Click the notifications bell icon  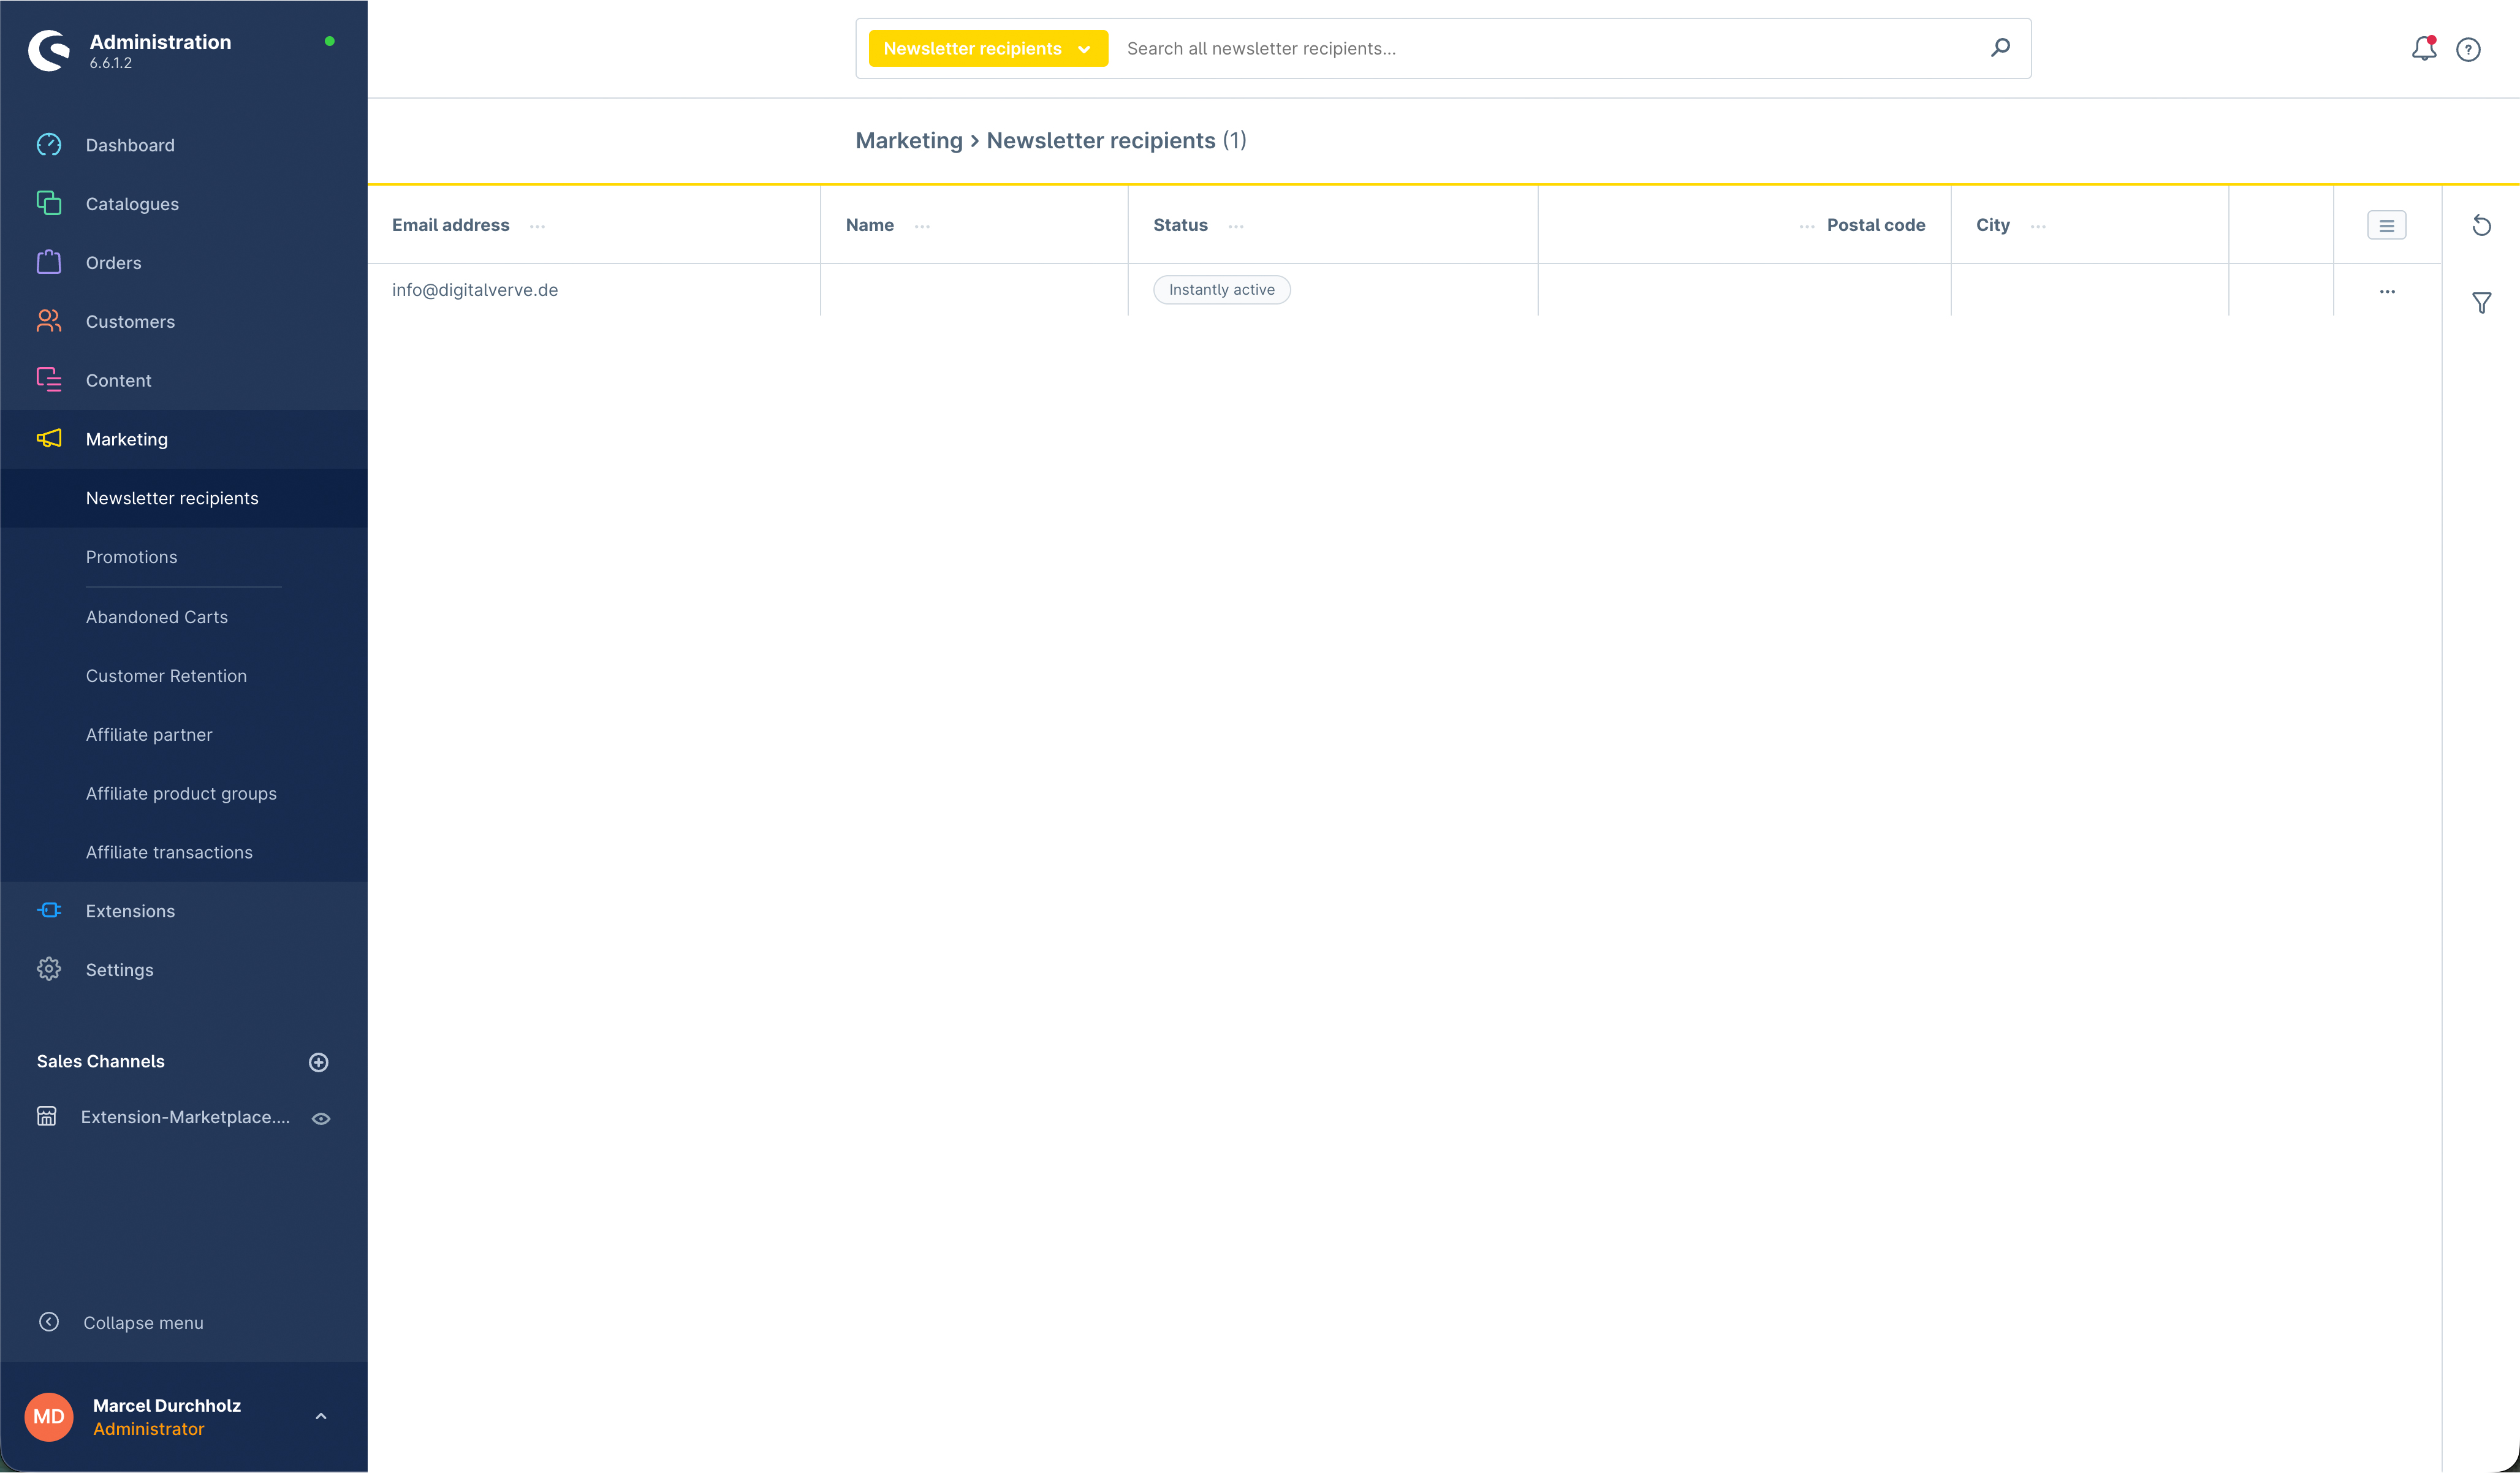2423,48
